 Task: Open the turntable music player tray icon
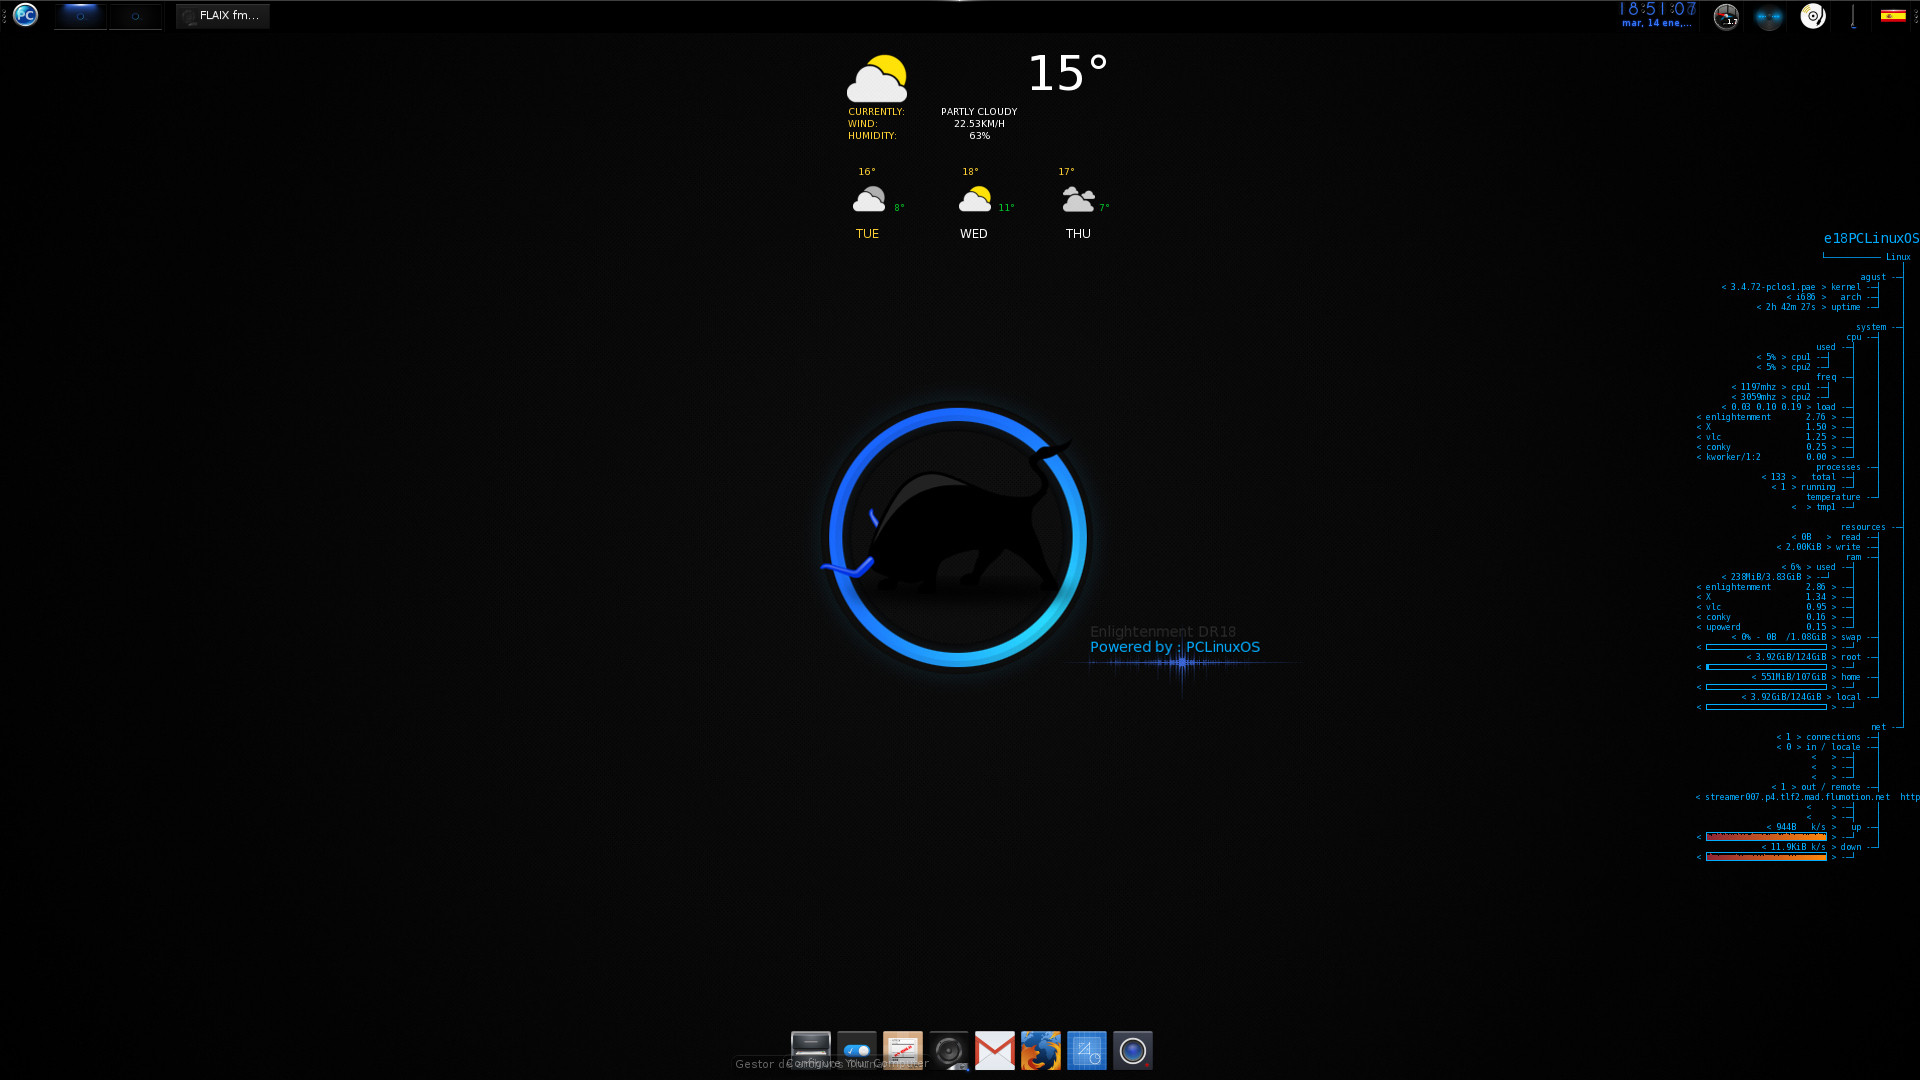(1813, 16)
